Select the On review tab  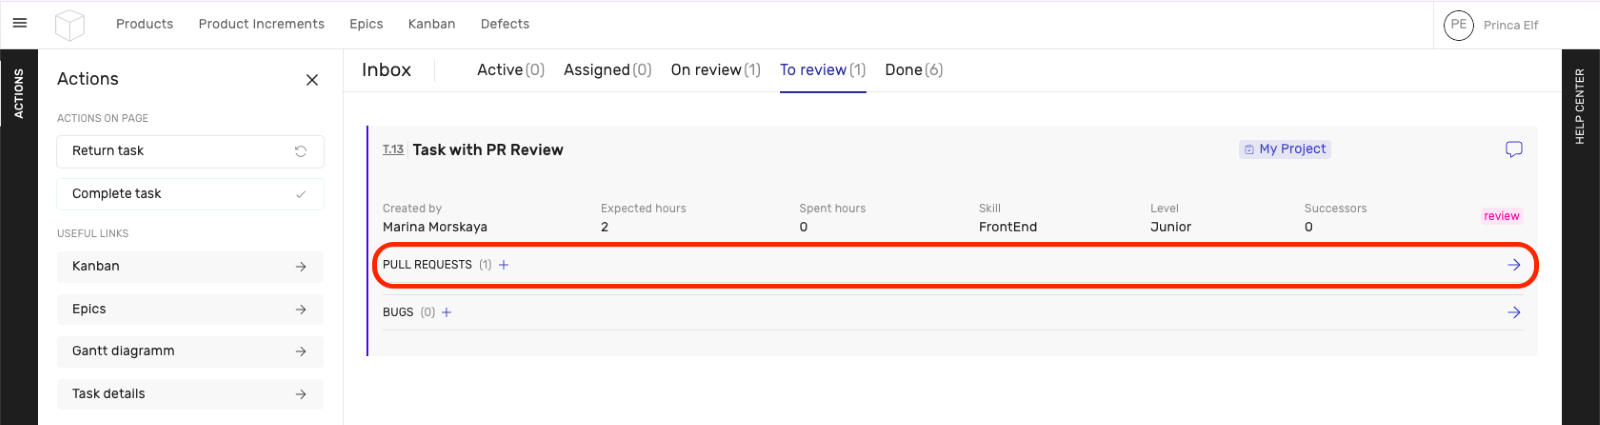(x=715, y=70)
